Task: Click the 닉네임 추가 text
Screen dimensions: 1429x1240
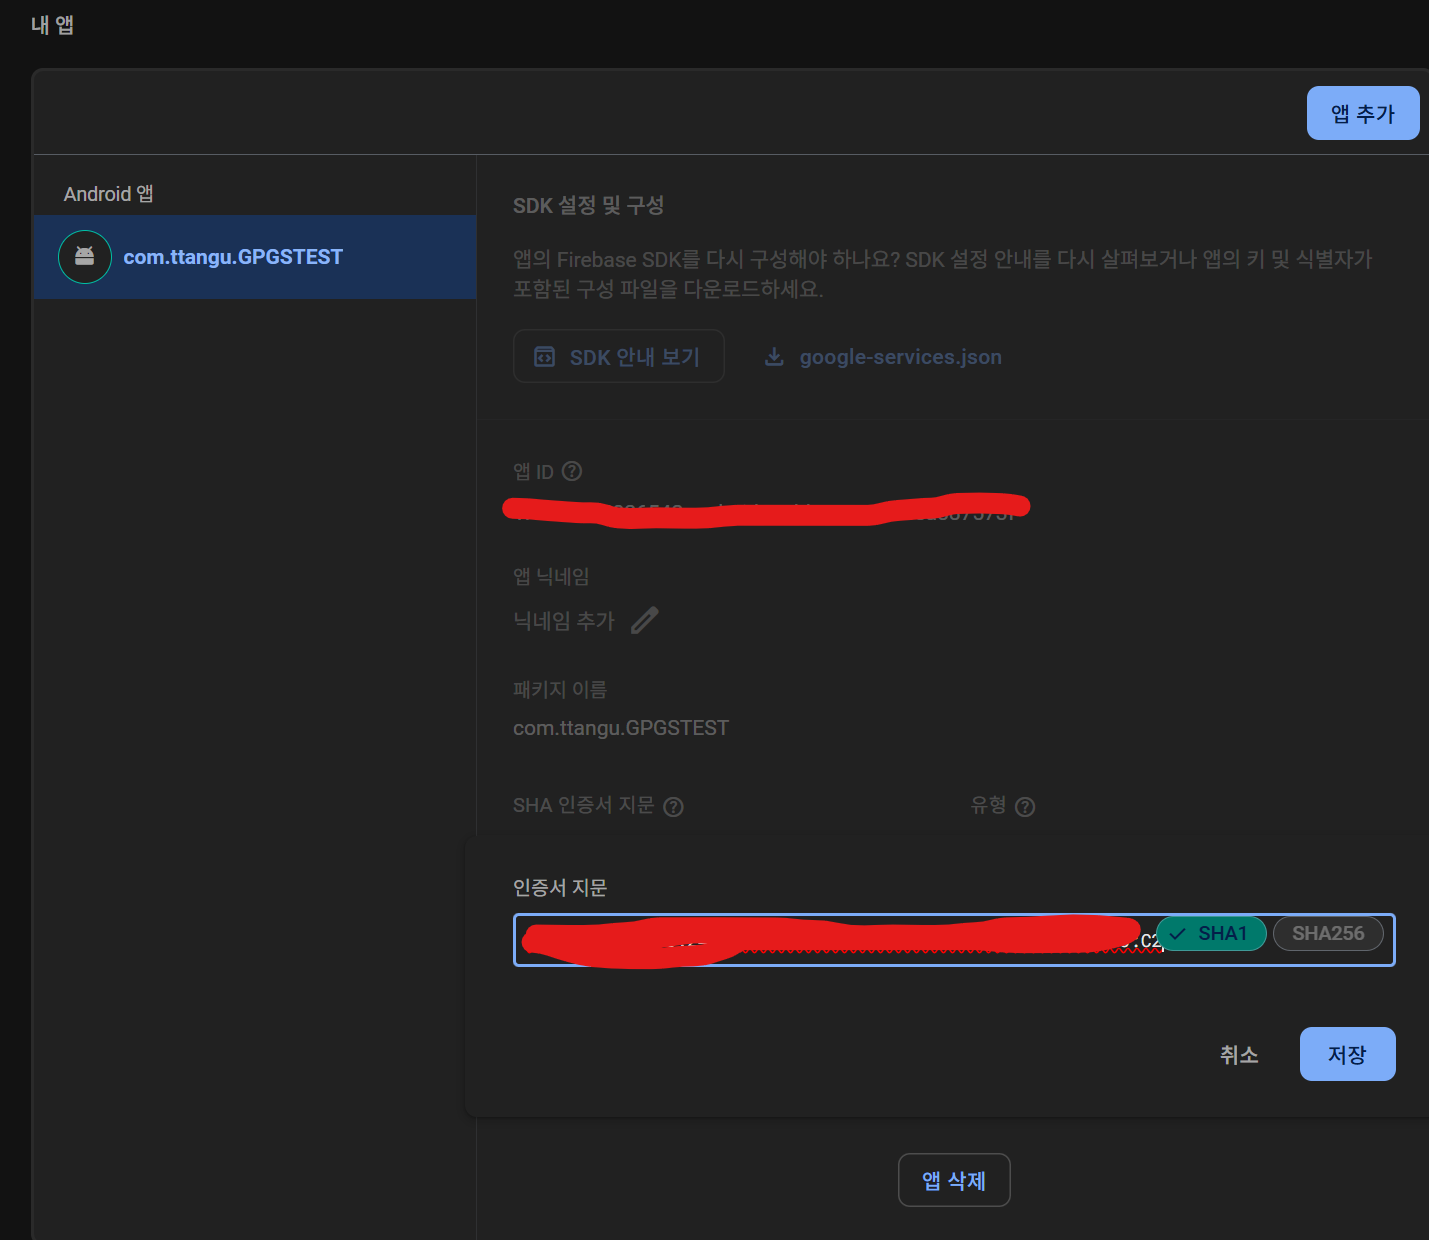Action: pos(564,621)
